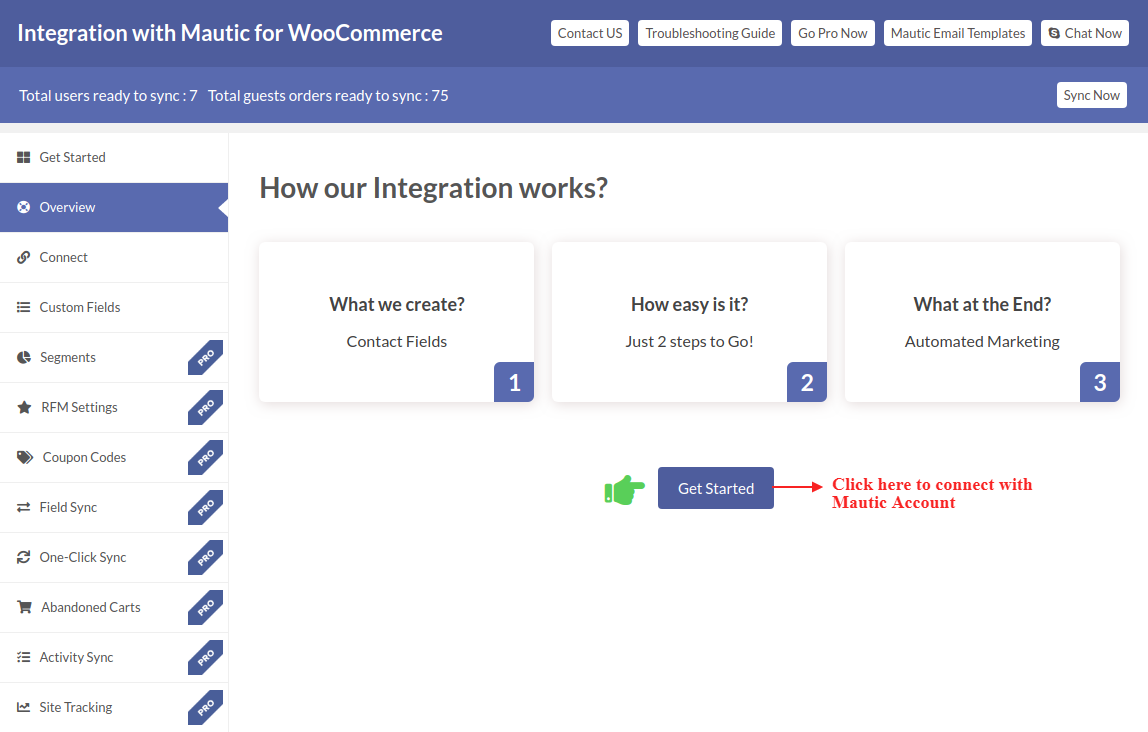Click the Custom Fields list icon
1148x732 pixels.
tap(23, 307)
